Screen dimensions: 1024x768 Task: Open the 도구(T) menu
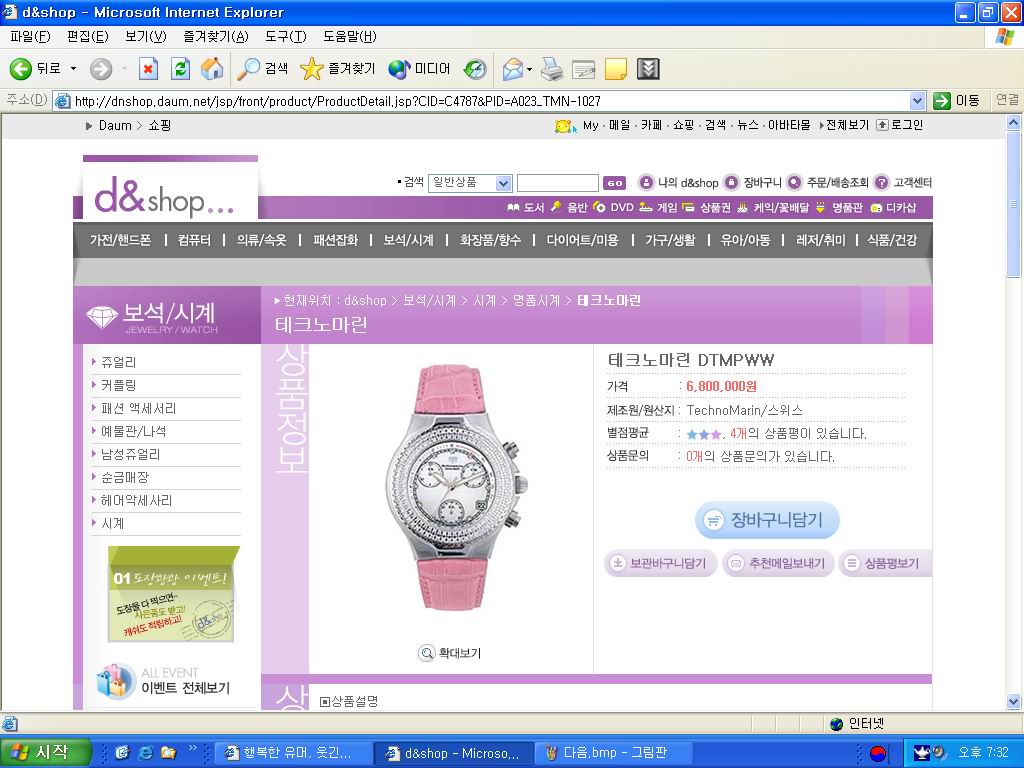[x=285, y=37]
